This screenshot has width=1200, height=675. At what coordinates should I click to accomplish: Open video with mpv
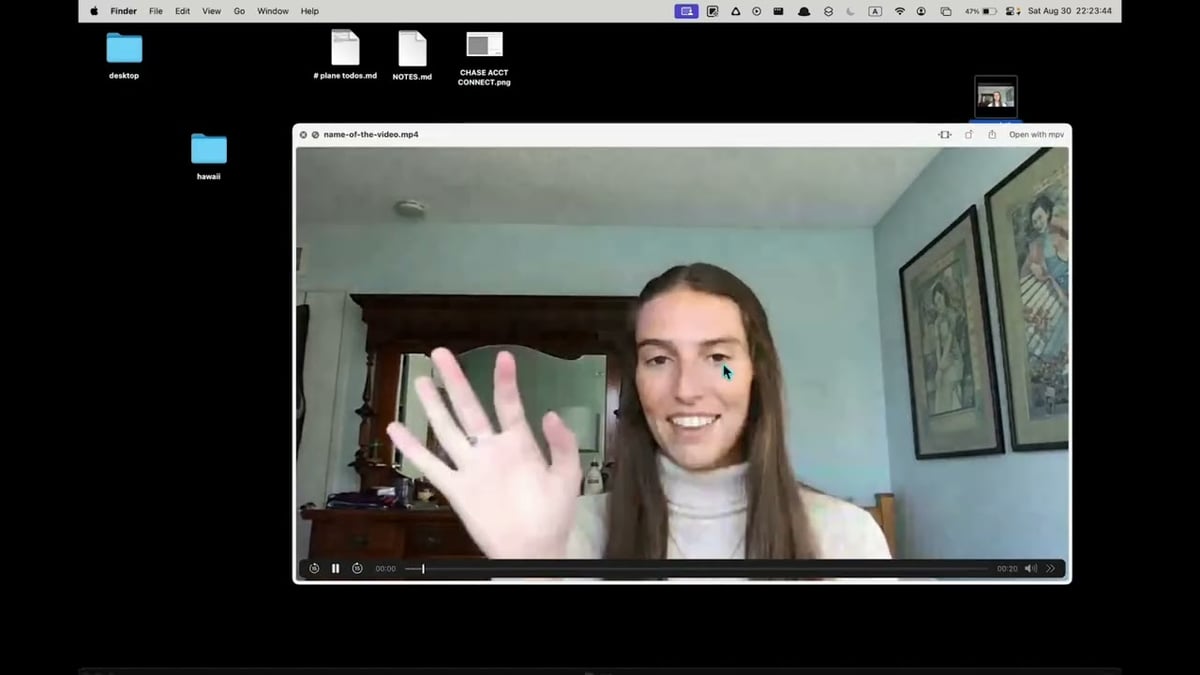coord(1036,134)
